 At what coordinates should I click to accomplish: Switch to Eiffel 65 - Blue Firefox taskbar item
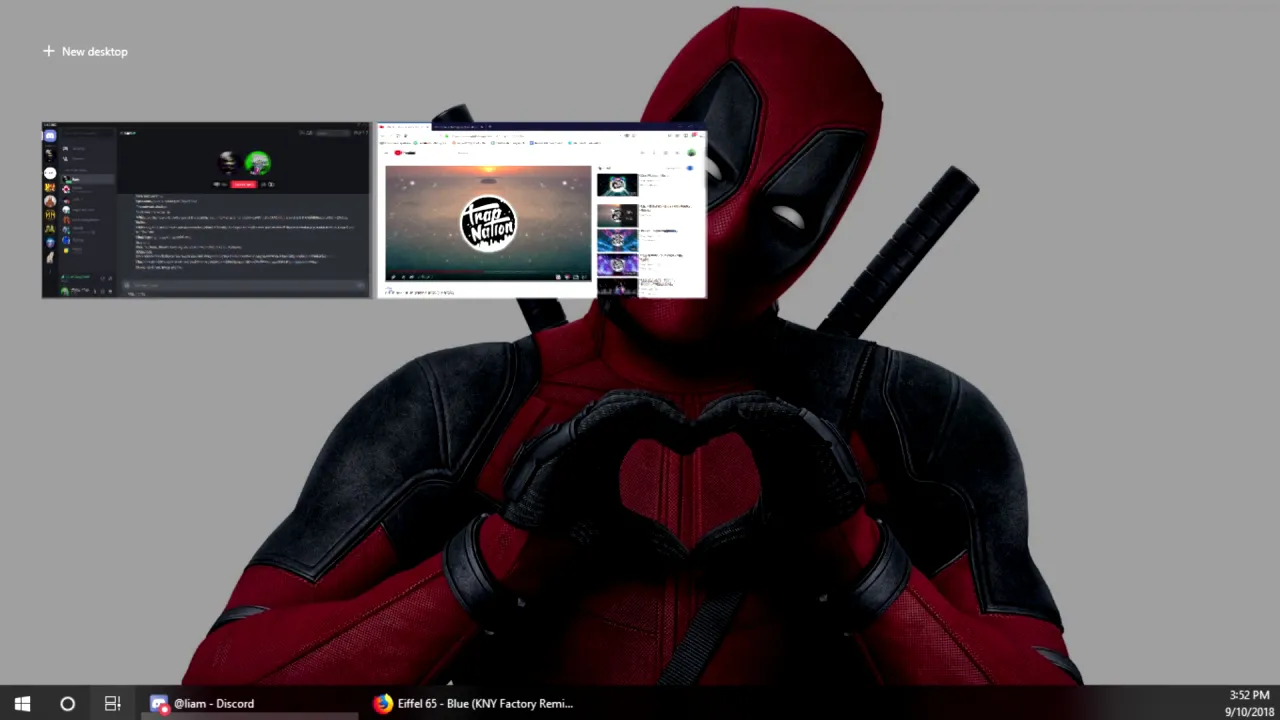tap(473, 703)
